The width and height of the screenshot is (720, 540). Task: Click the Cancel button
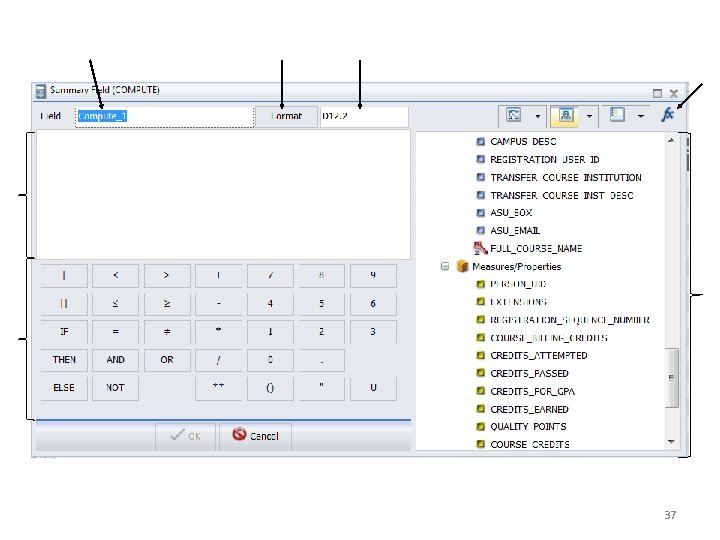click(255, 436)
